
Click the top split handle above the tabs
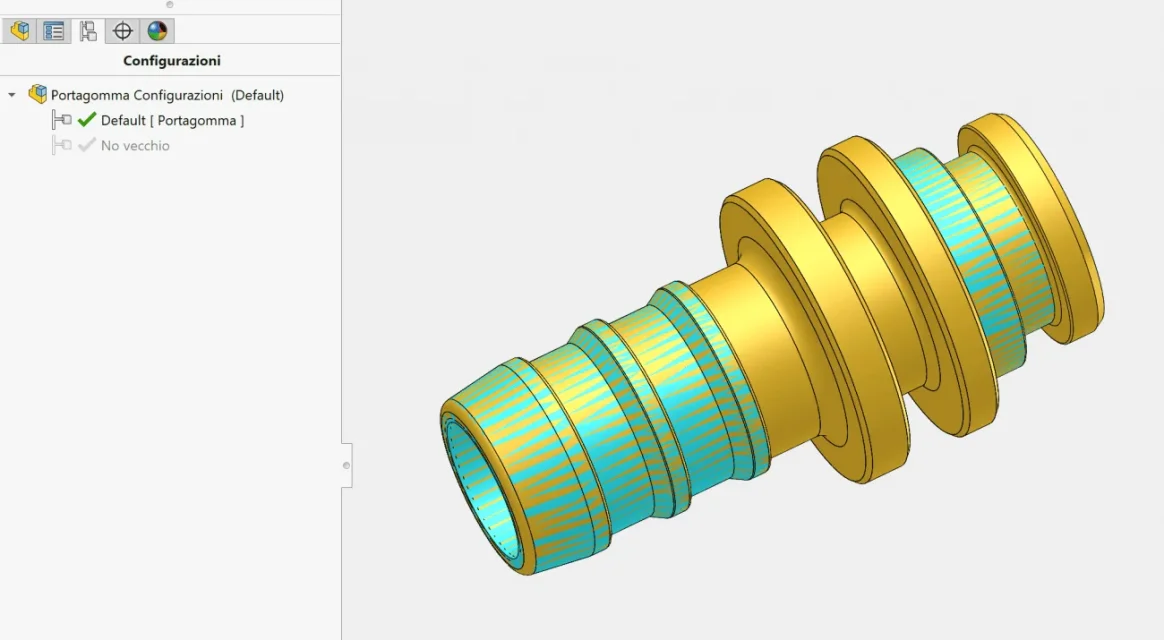170,4
